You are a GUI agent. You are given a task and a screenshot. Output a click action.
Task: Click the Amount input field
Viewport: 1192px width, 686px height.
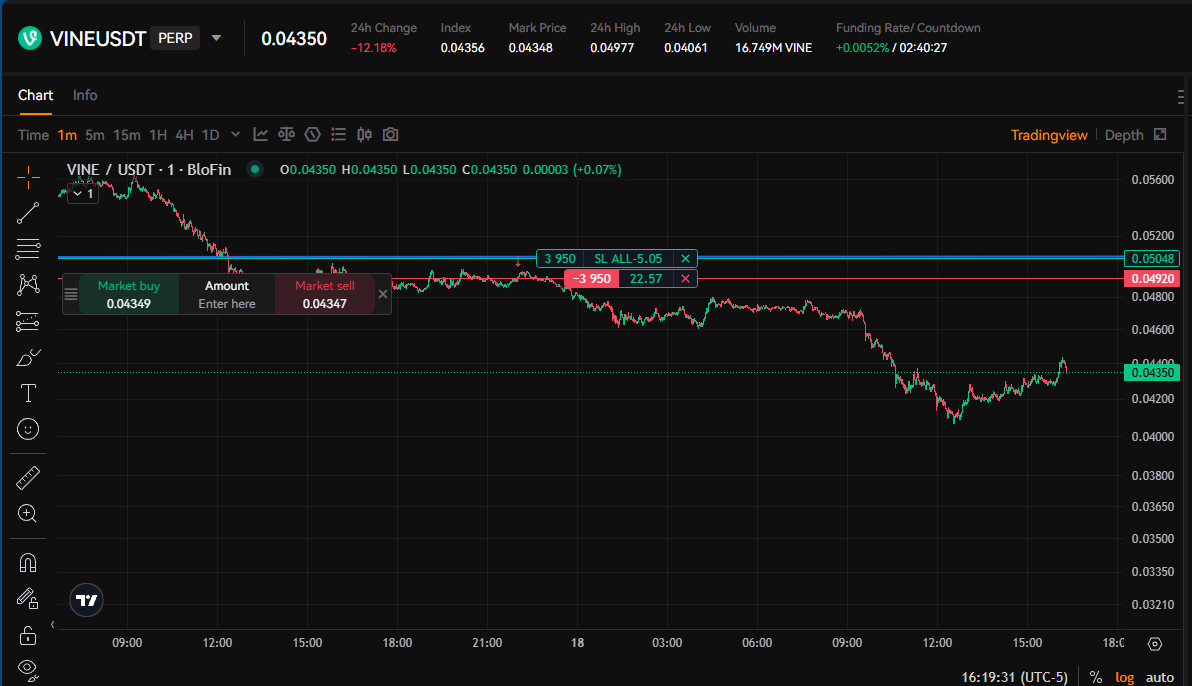pyautogui.click(x=227, y=294)
